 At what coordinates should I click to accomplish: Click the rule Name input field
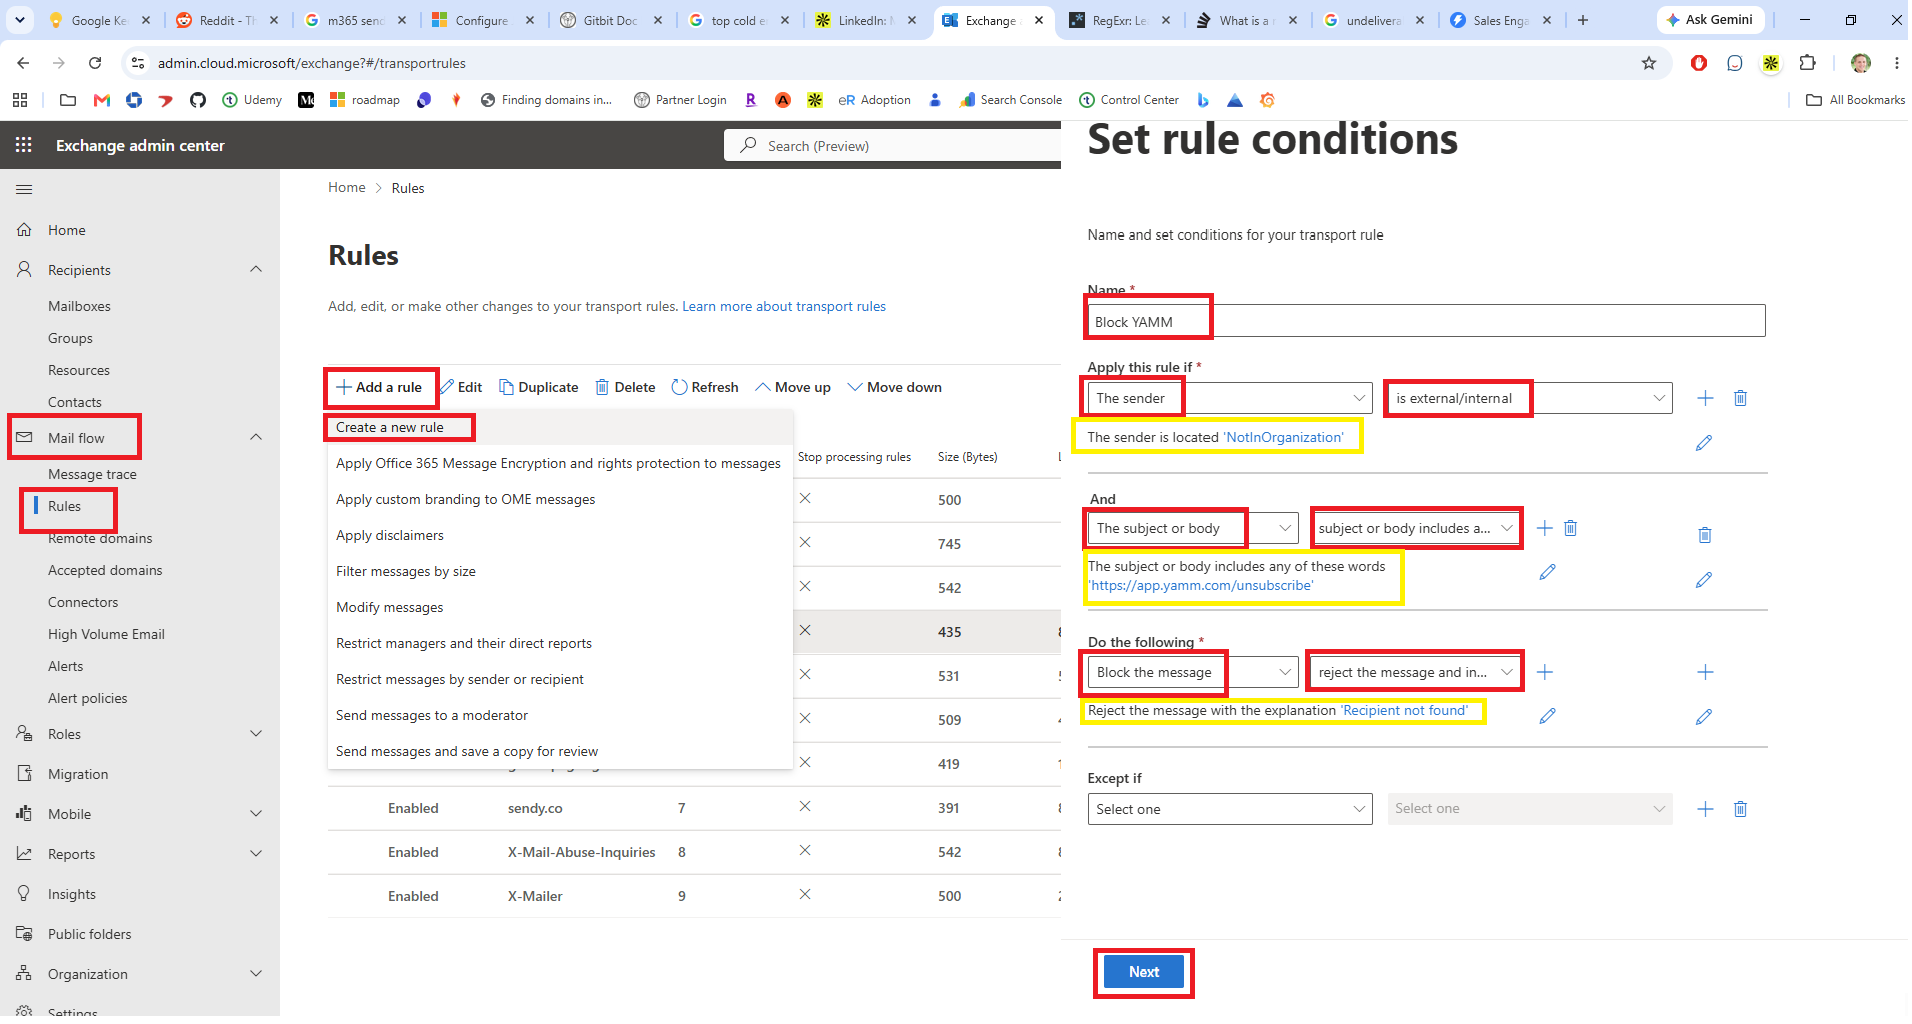click(1426, 321)
